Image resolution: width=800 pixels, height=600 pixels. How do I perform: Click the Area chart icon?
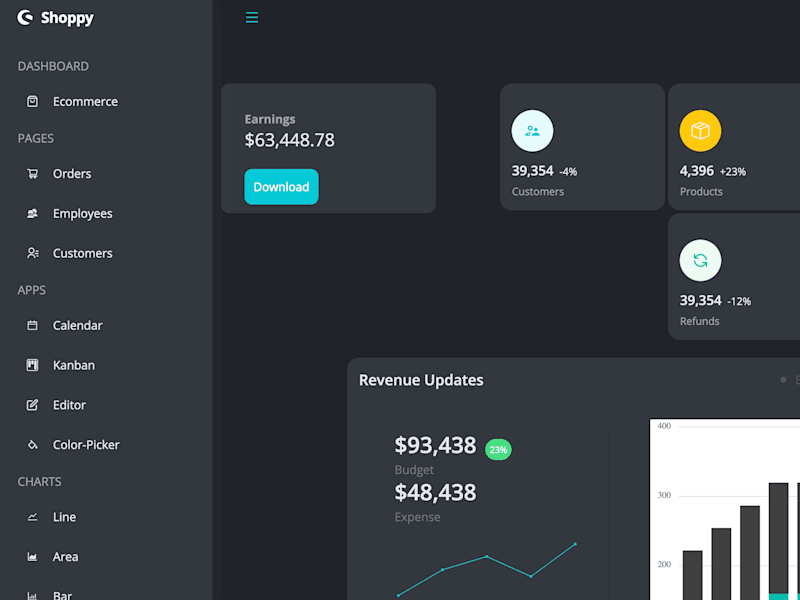click(32, 557)
